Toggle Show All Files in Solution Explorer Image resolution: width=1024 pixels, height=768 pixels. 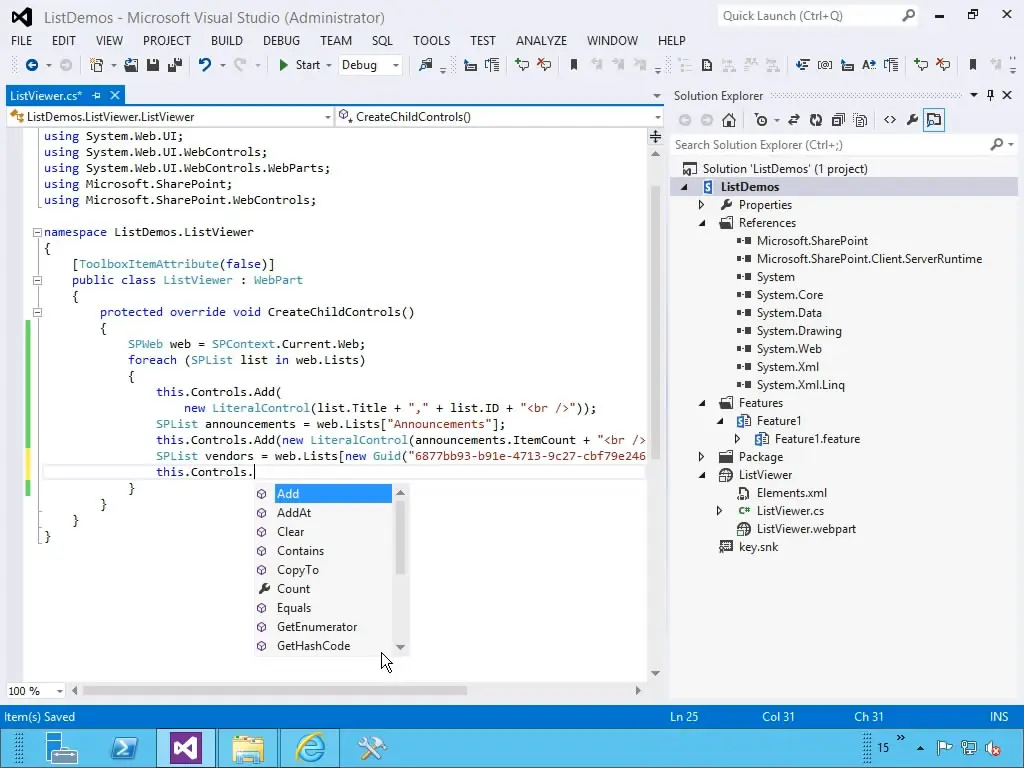click(x=860, y=120)
